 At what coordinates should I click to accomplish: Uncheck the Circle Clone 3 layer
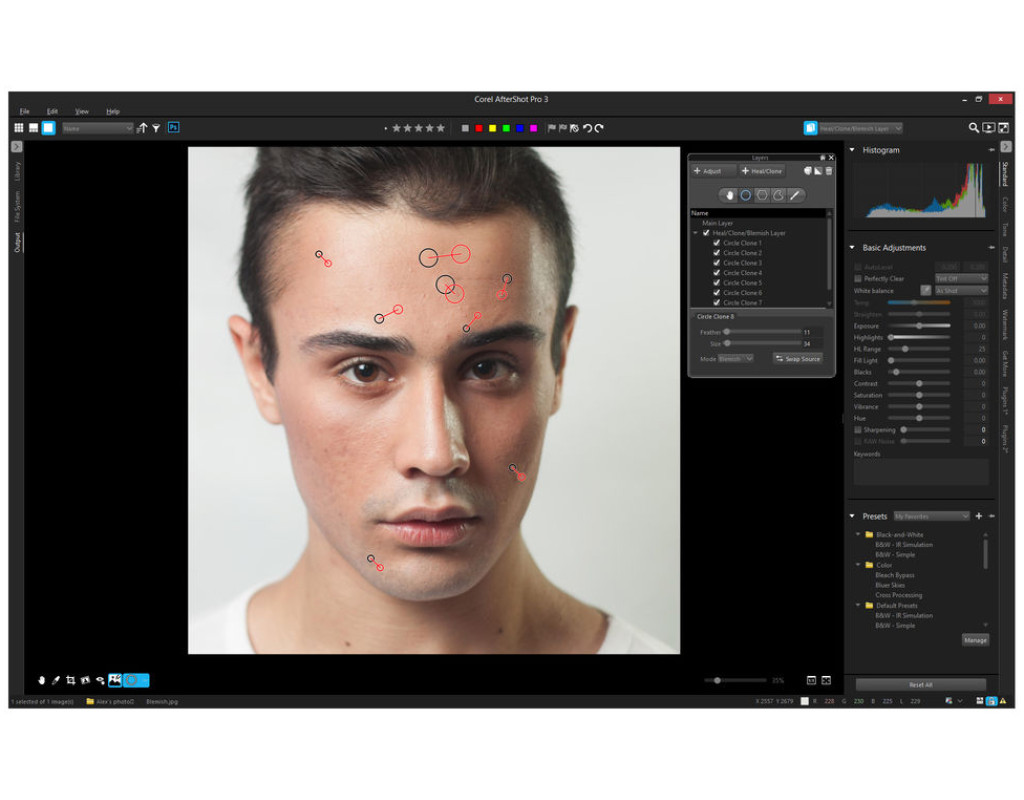(716, 263)
